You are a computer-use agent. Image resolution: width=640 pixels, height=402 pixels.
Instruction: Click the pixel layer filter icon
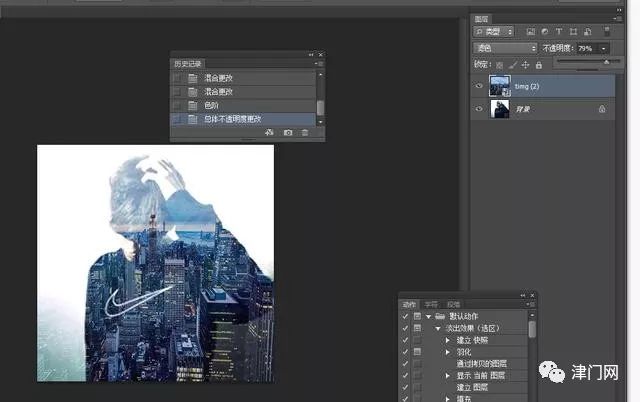[x=531, y=32]
